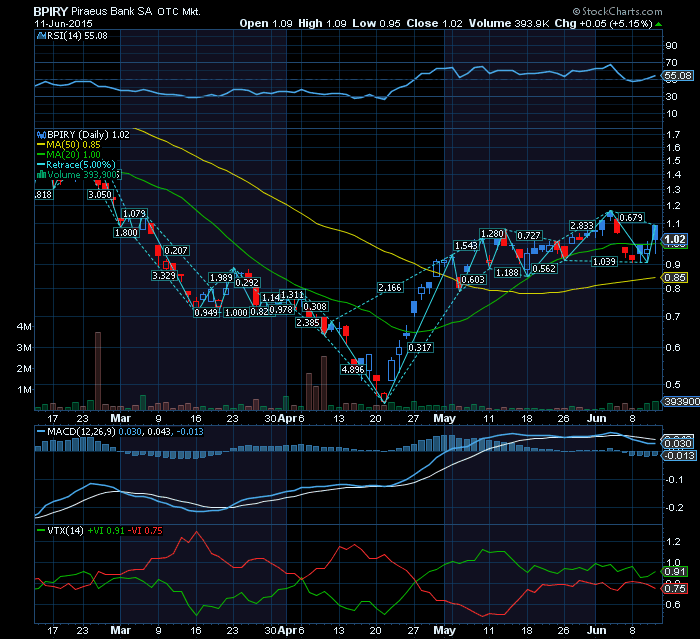Click the 2.166 retracement label
This screenshot has width=700, height=639.
pos(390,288)
